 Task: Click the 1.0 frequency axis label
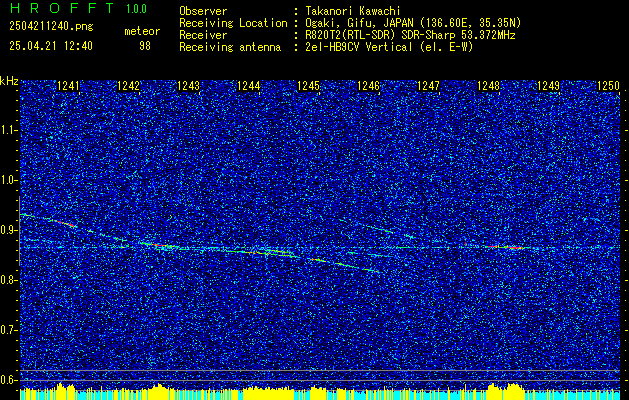(9, 181)
